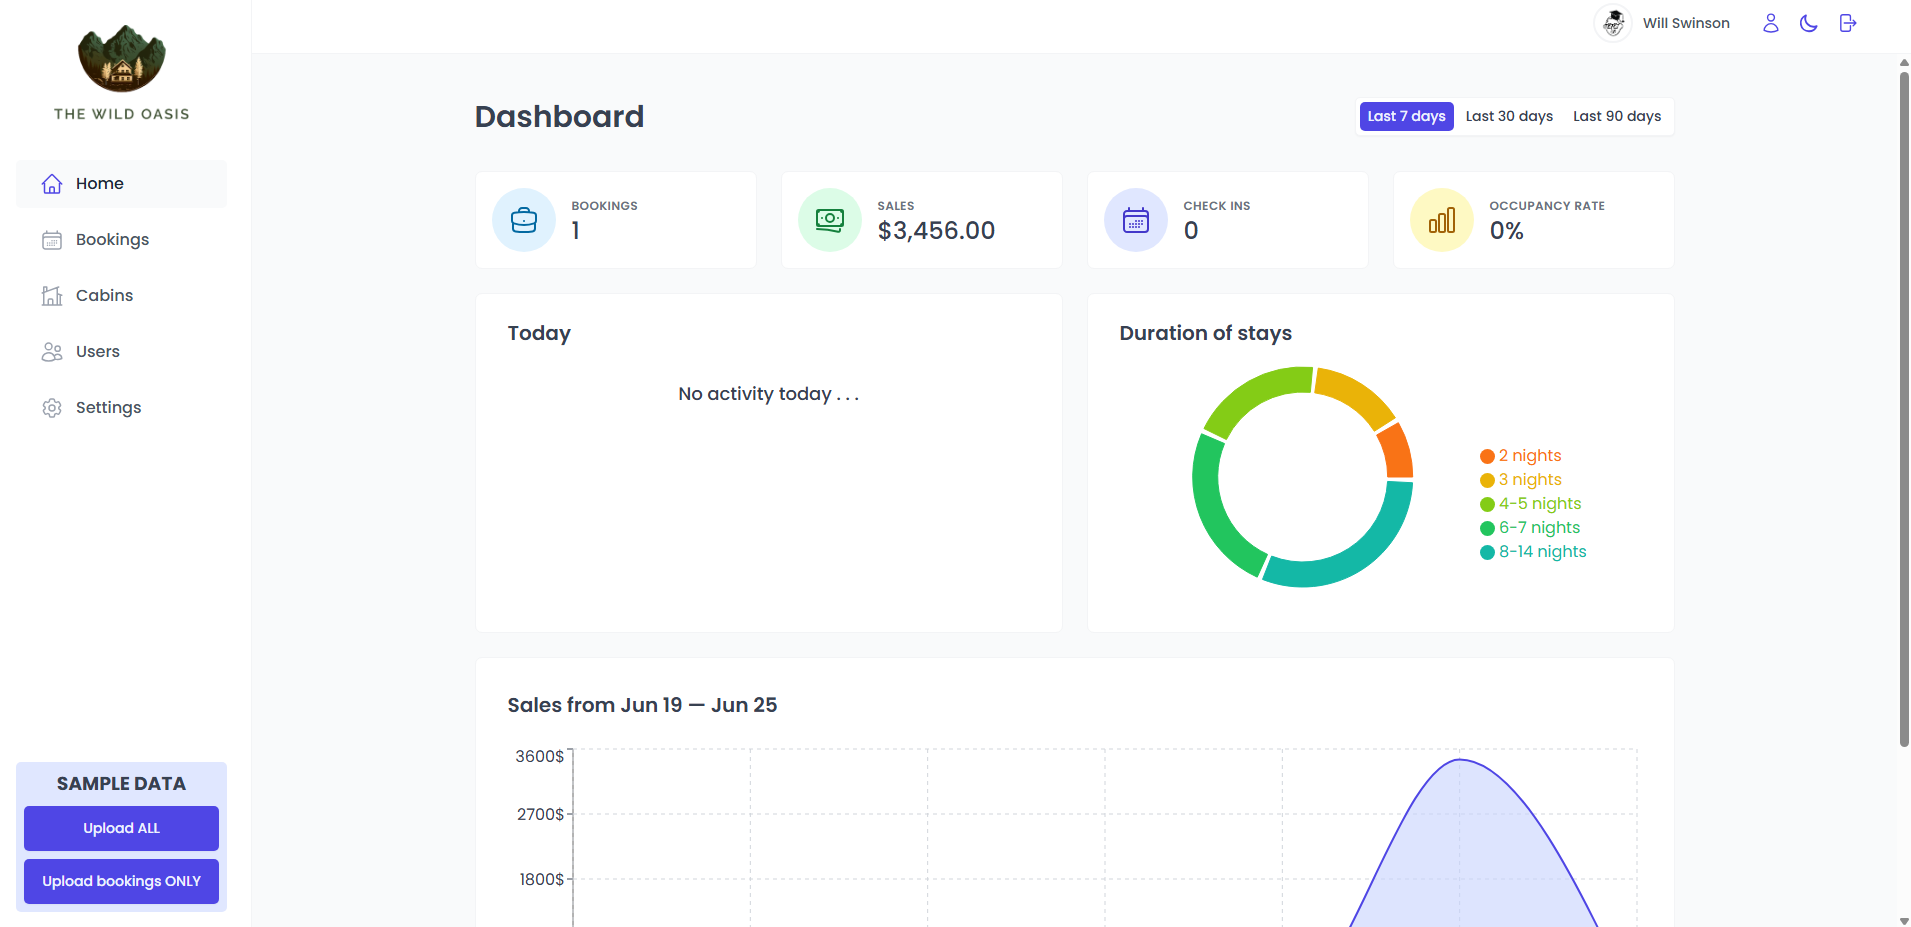Viewport: 1911px width, 927px height.
Task: Toggle dark mode with the moon icon
Action: tap(1808, 23)
